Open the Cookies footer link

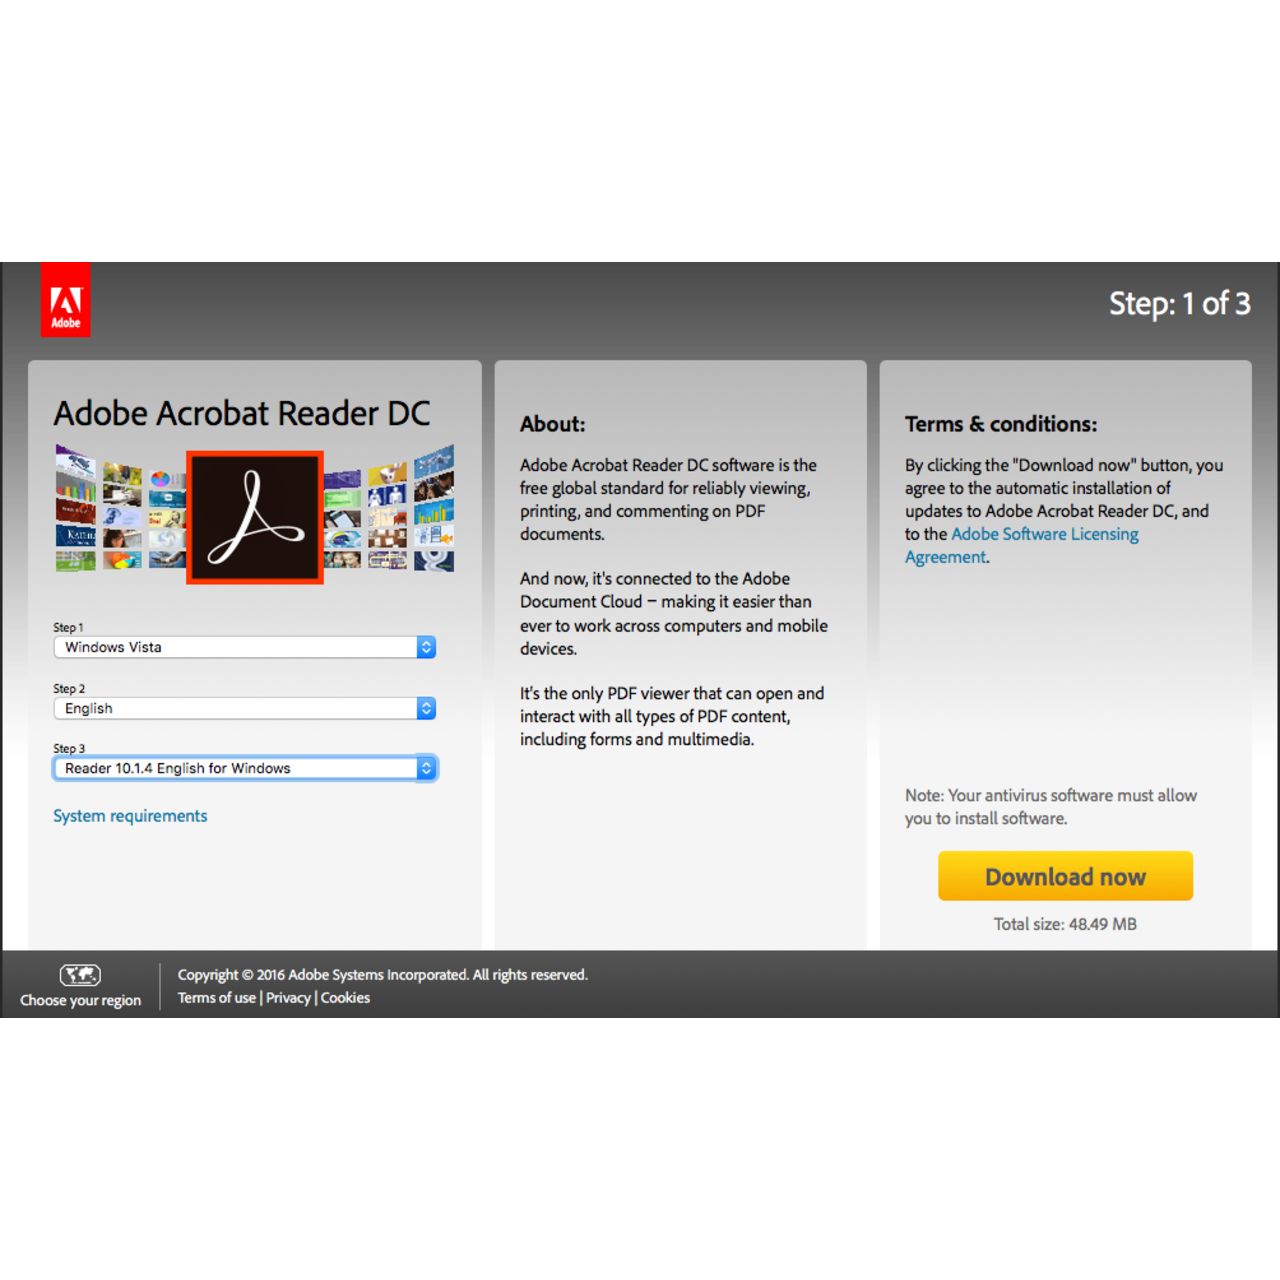(x=345, y=997)
